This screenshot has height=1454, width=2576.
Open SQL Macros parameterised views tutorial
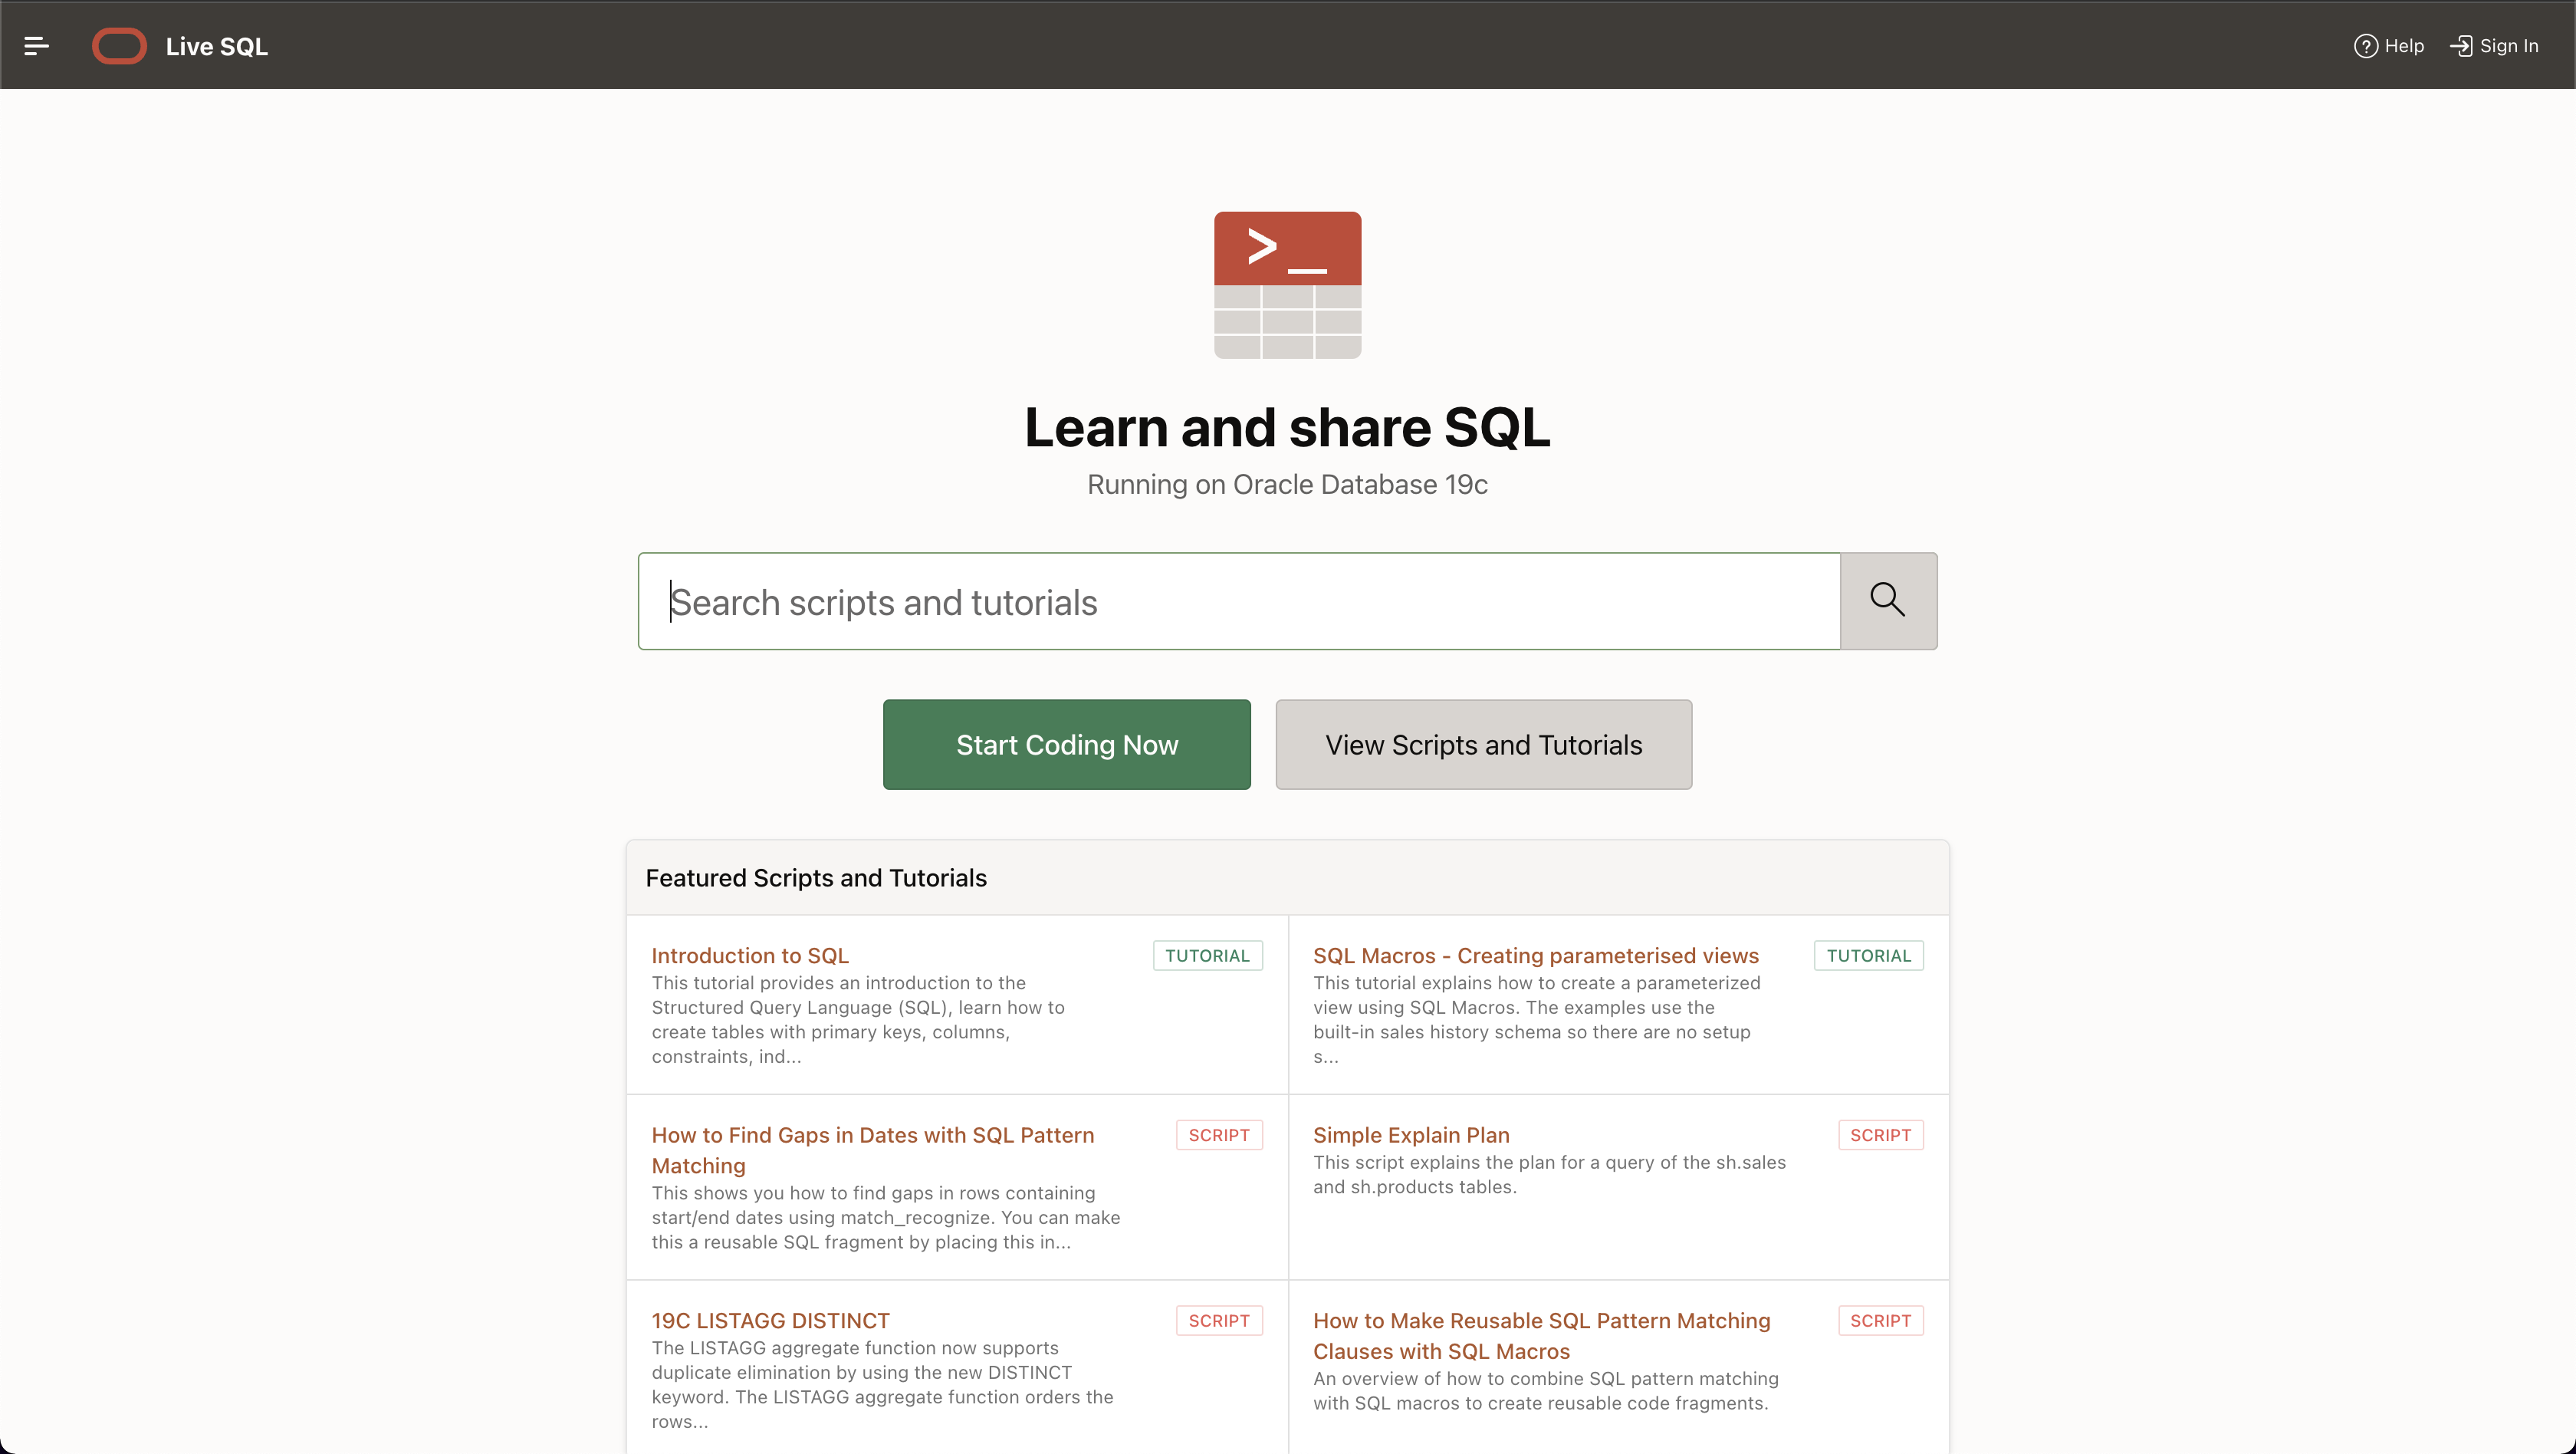(x=1536, y=956)
